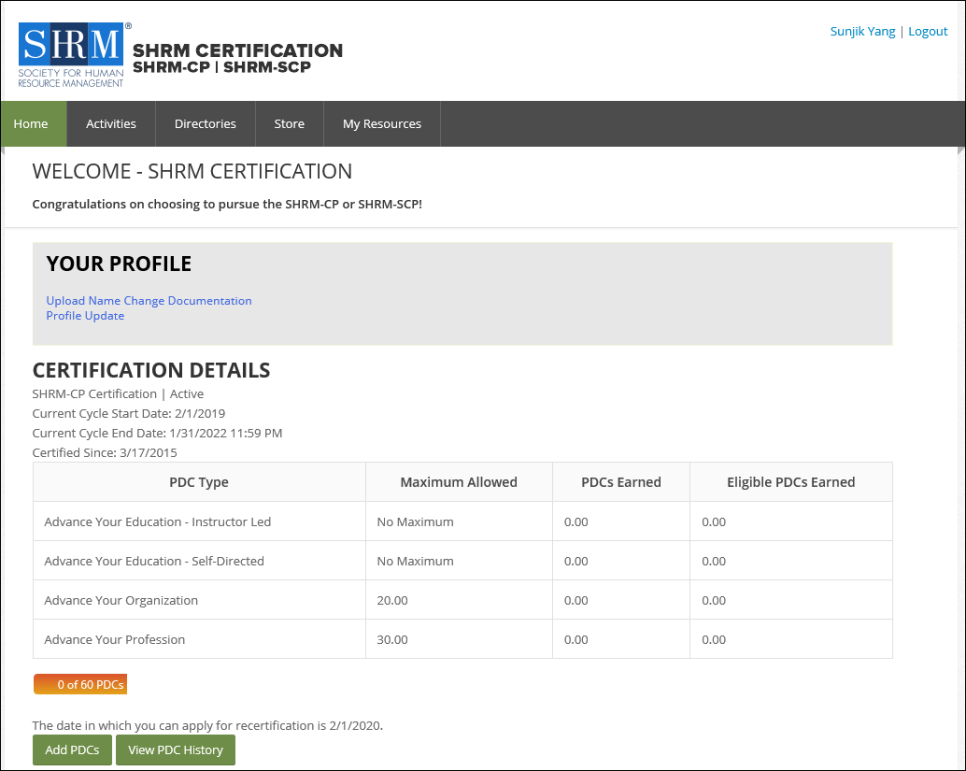Click the Certified Since 3/17/2015 text
Image resolution: width=966 pixels, height=771 pixels.
pyautogui.click(x=105, y=453)
